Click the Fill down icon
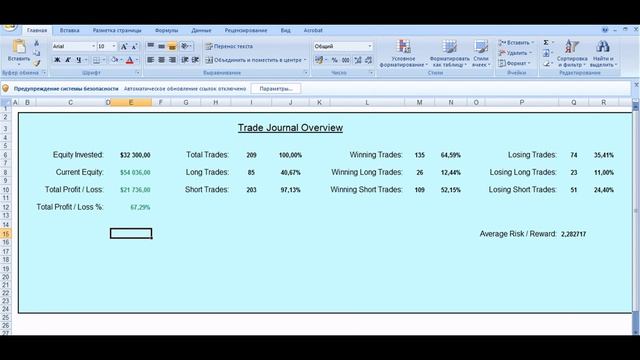This screenshot has height=360, width=640. (546, 53)
